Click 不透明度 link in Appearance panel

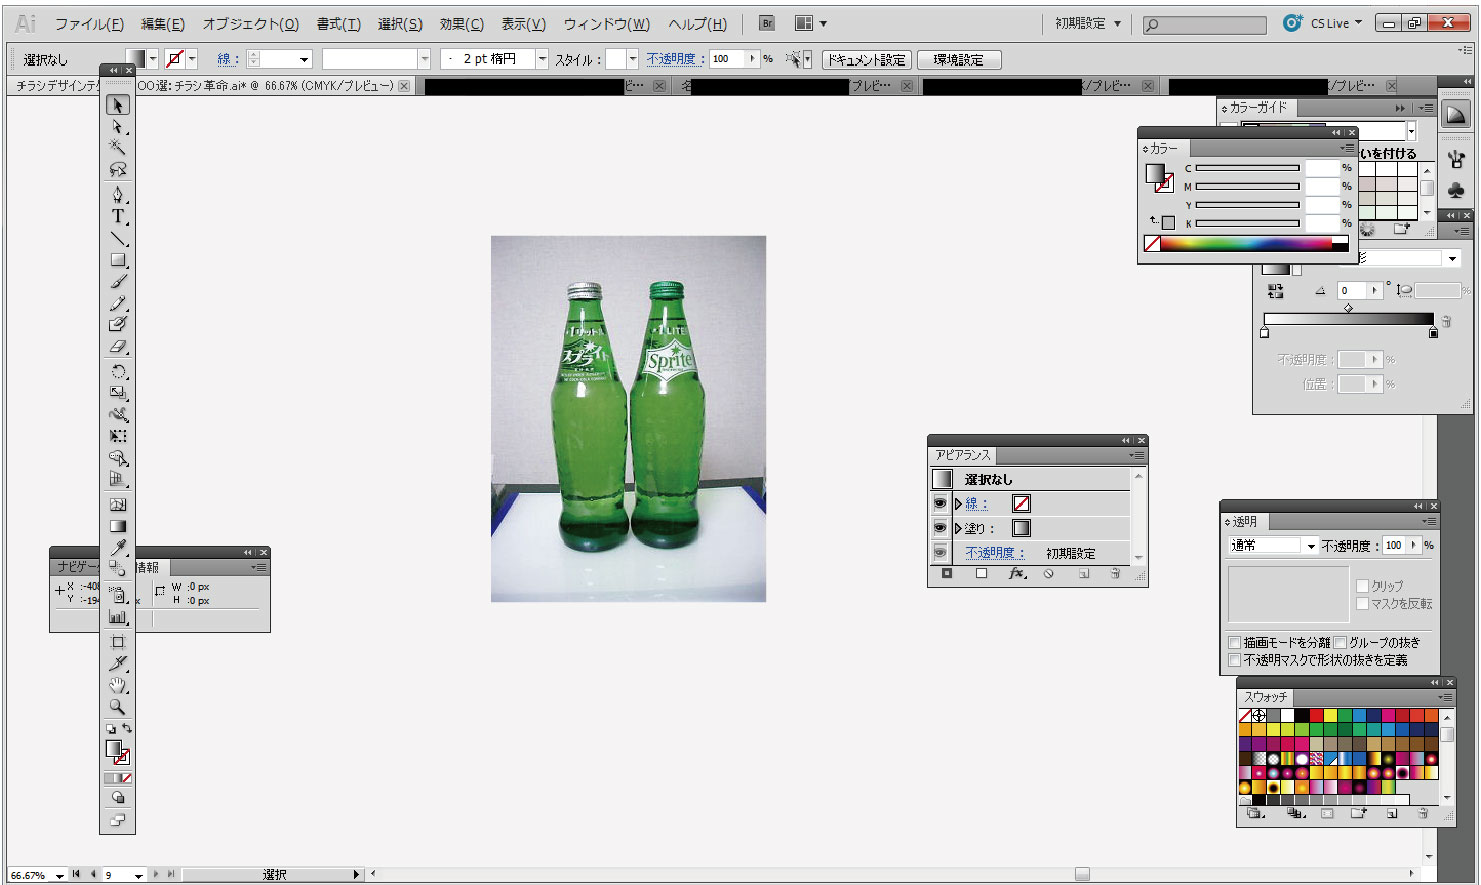[x=994, y=552]
